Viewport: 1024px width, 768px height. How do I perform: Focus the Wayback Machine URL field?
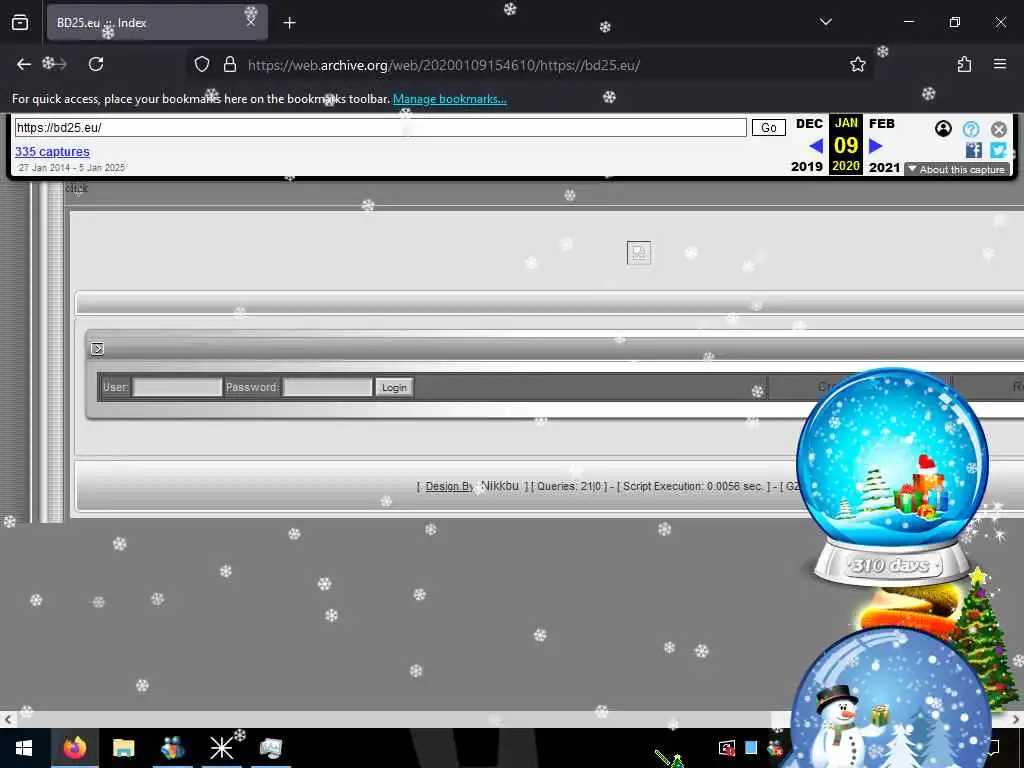point(380,127)
